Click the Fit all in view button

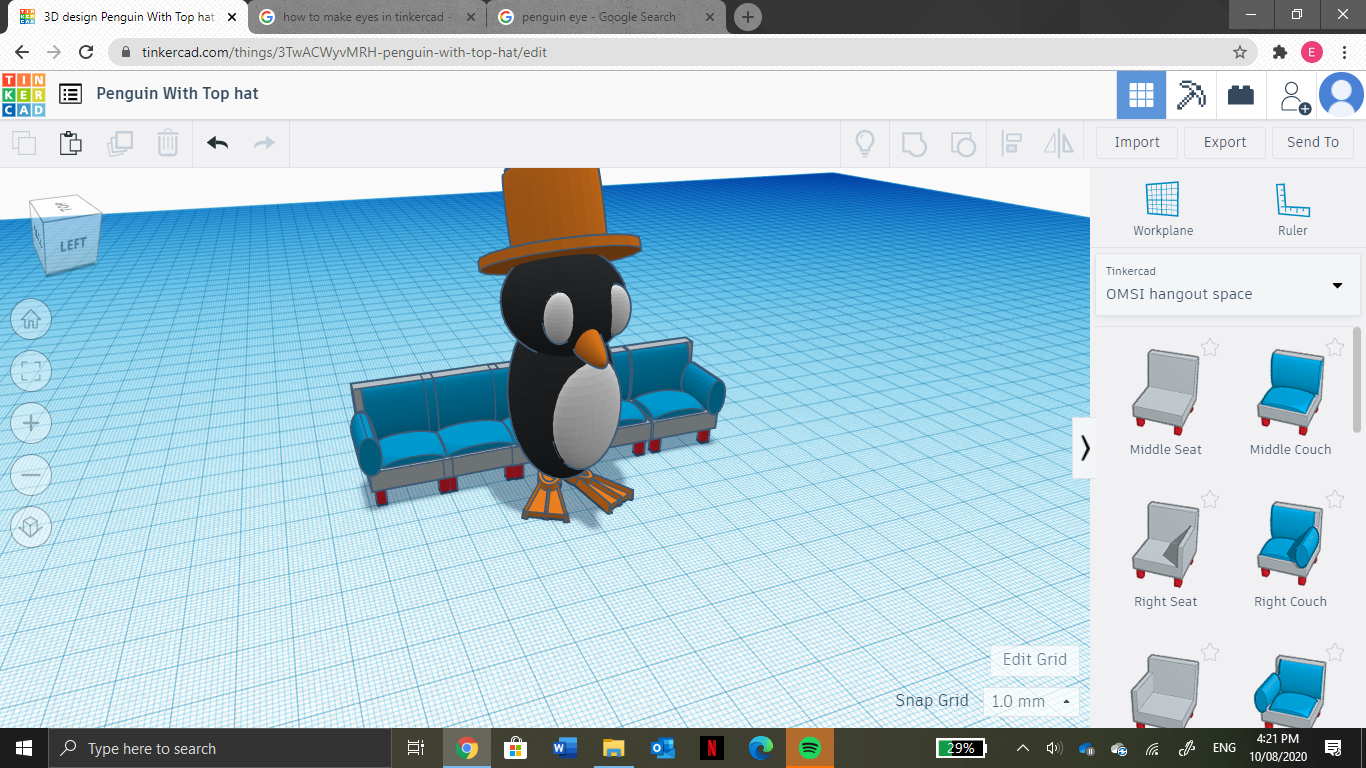pos(31,372)
